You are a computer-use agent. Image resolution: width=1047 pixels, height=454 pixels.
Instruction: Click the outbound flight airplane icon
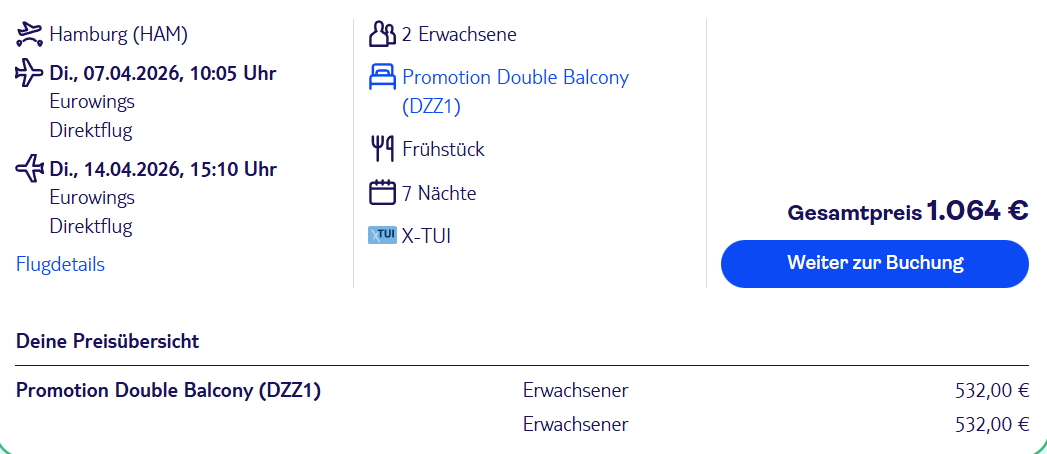30,73
